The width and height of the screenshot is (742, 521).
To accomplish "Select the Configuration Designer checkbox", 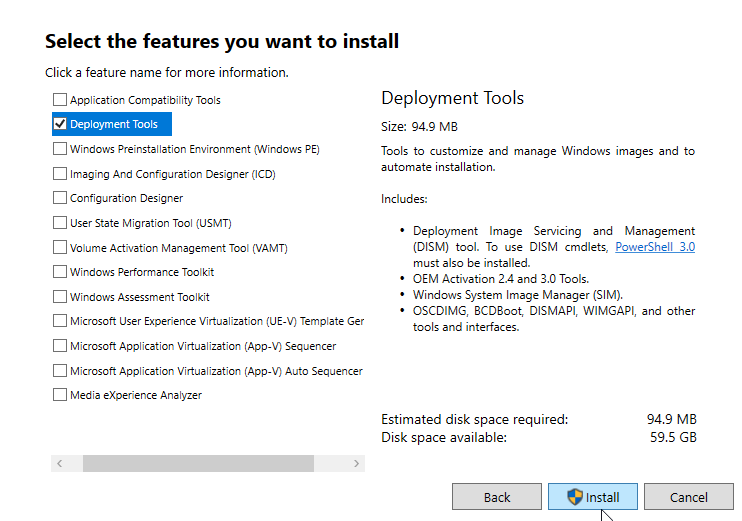I will [x=60, y=198].
